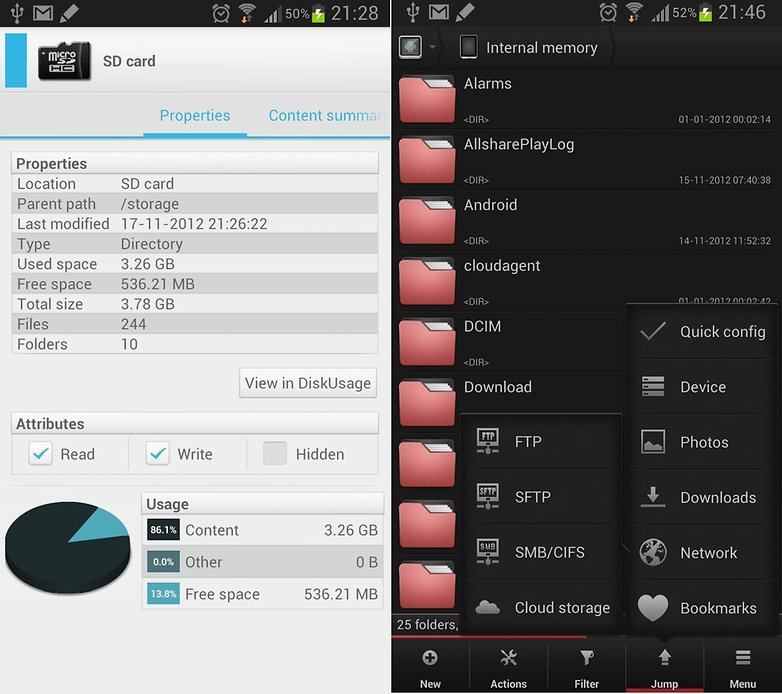Choose Device in Jump menu

tap(701, 387)
